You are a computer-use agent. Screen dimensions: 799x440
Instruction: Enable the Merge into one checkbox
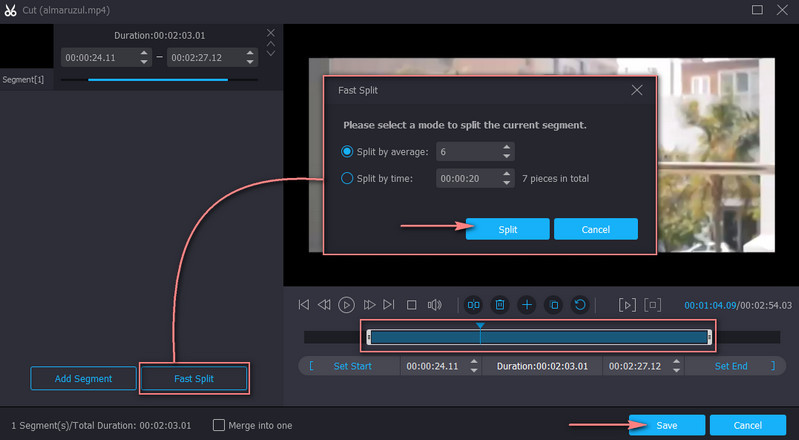(219, 425)
